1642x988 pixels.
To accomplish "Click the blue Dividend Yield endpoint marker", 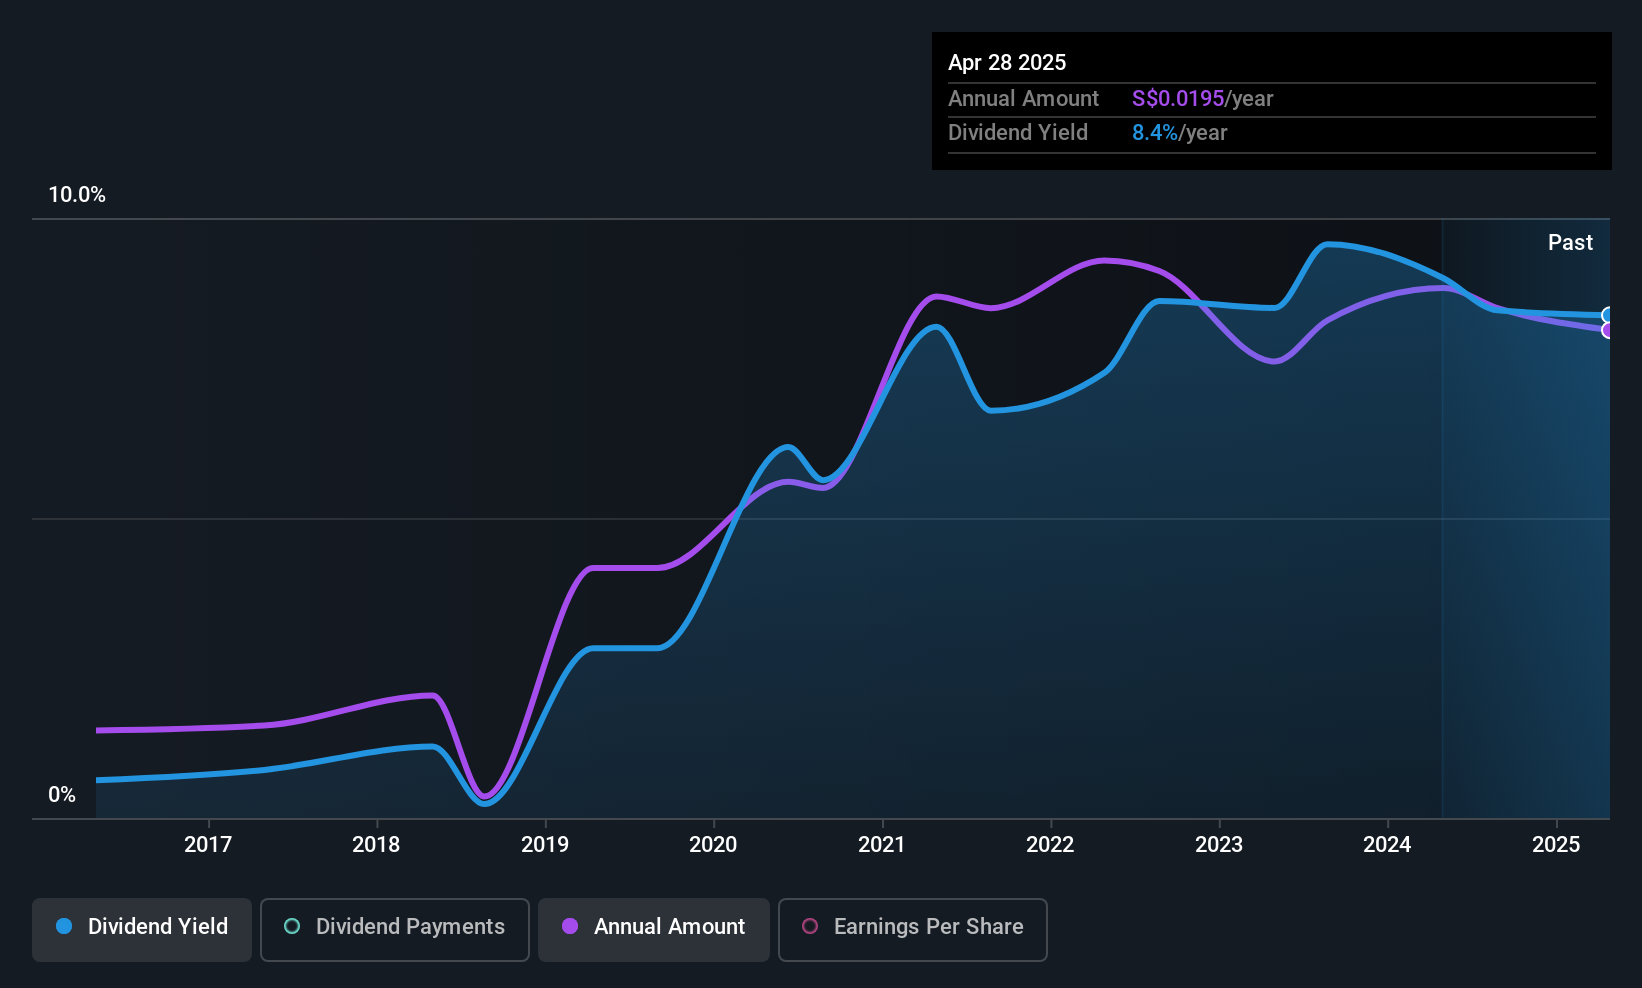I will point(1608,315).
